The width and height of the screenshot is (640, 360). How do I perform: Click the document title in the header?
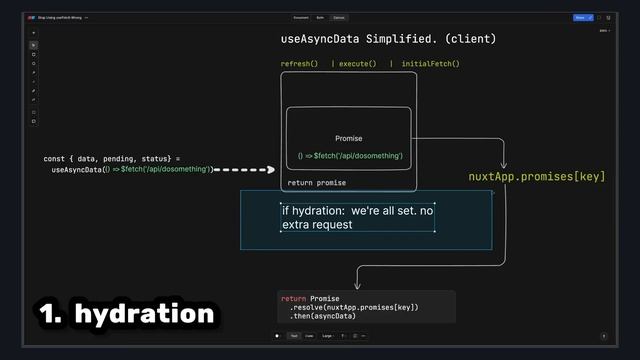pos(60,18)
